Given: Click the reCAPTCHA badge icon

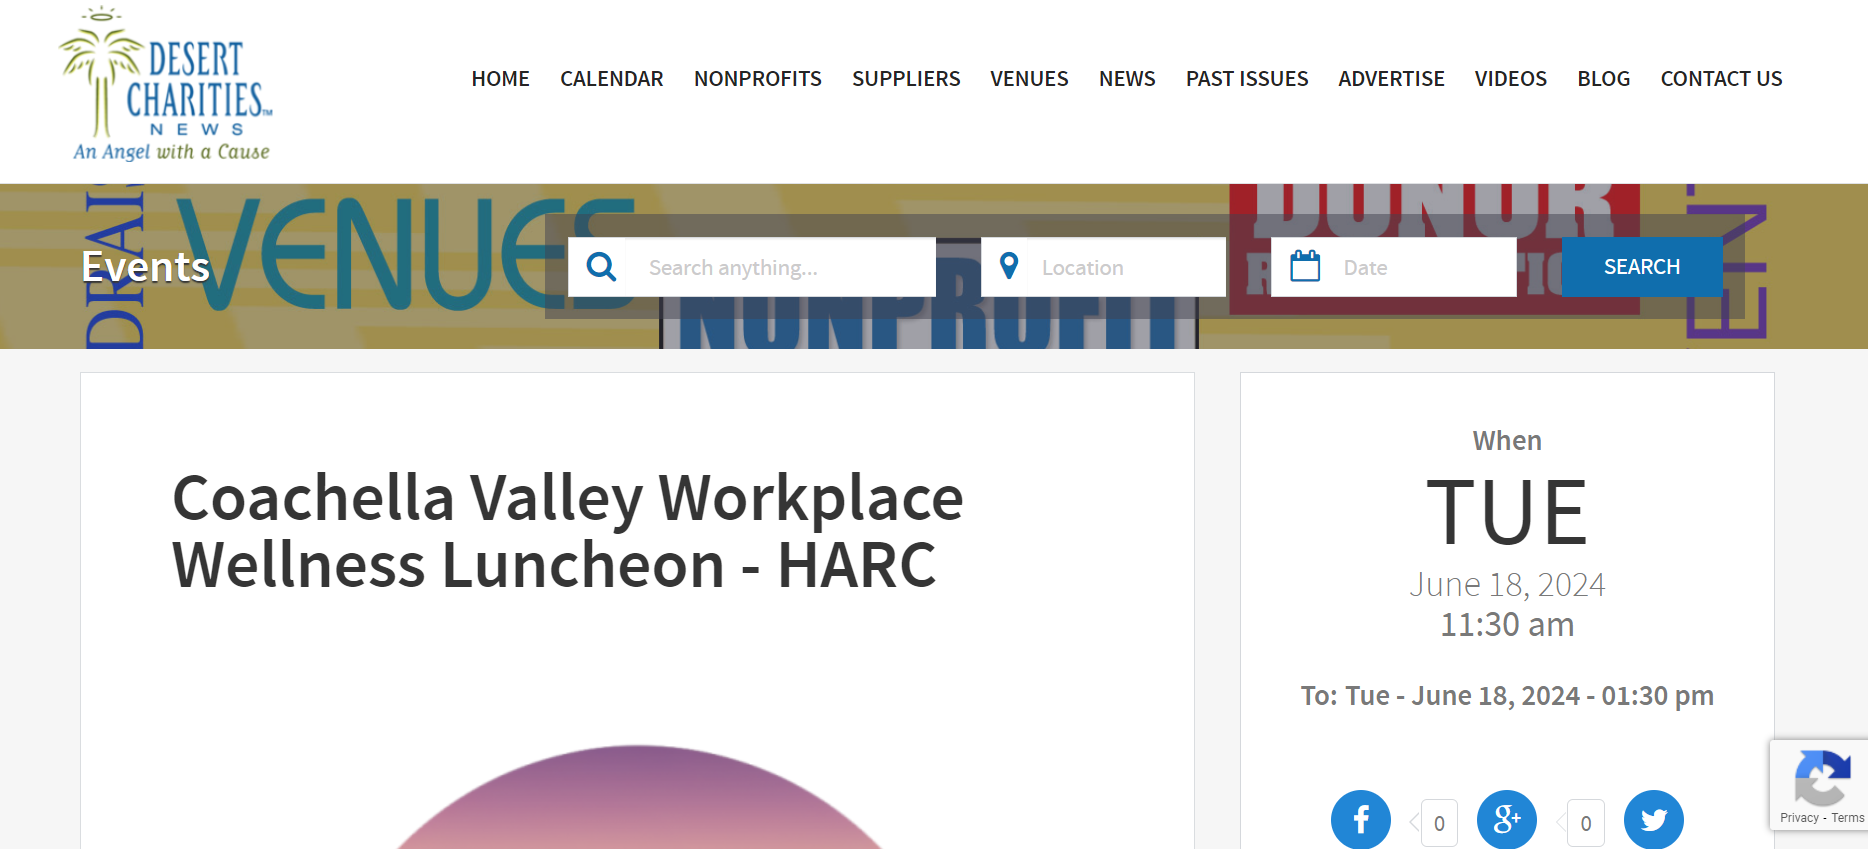Looking at the screenshot, I should tap(1821, 779).
